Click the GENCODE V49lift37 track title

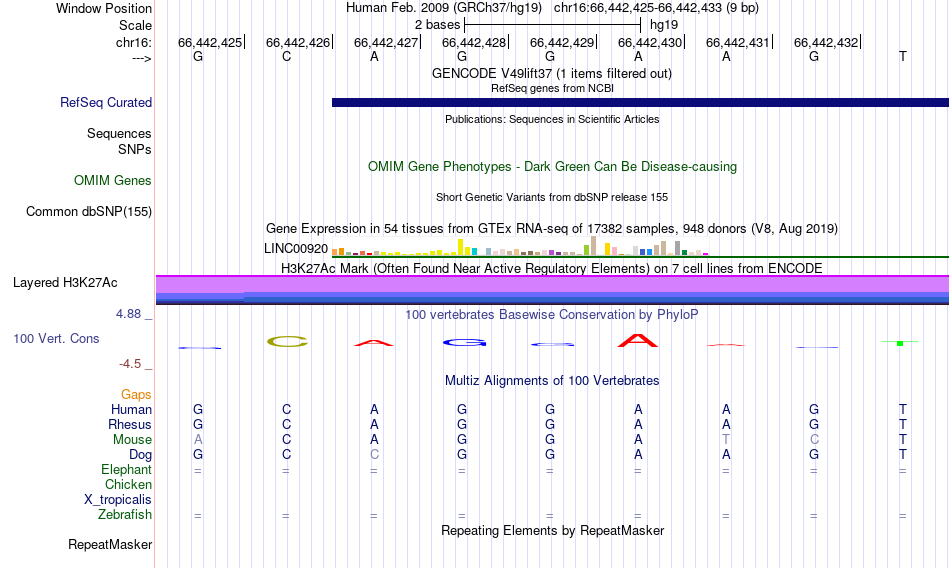pos(552,73)
